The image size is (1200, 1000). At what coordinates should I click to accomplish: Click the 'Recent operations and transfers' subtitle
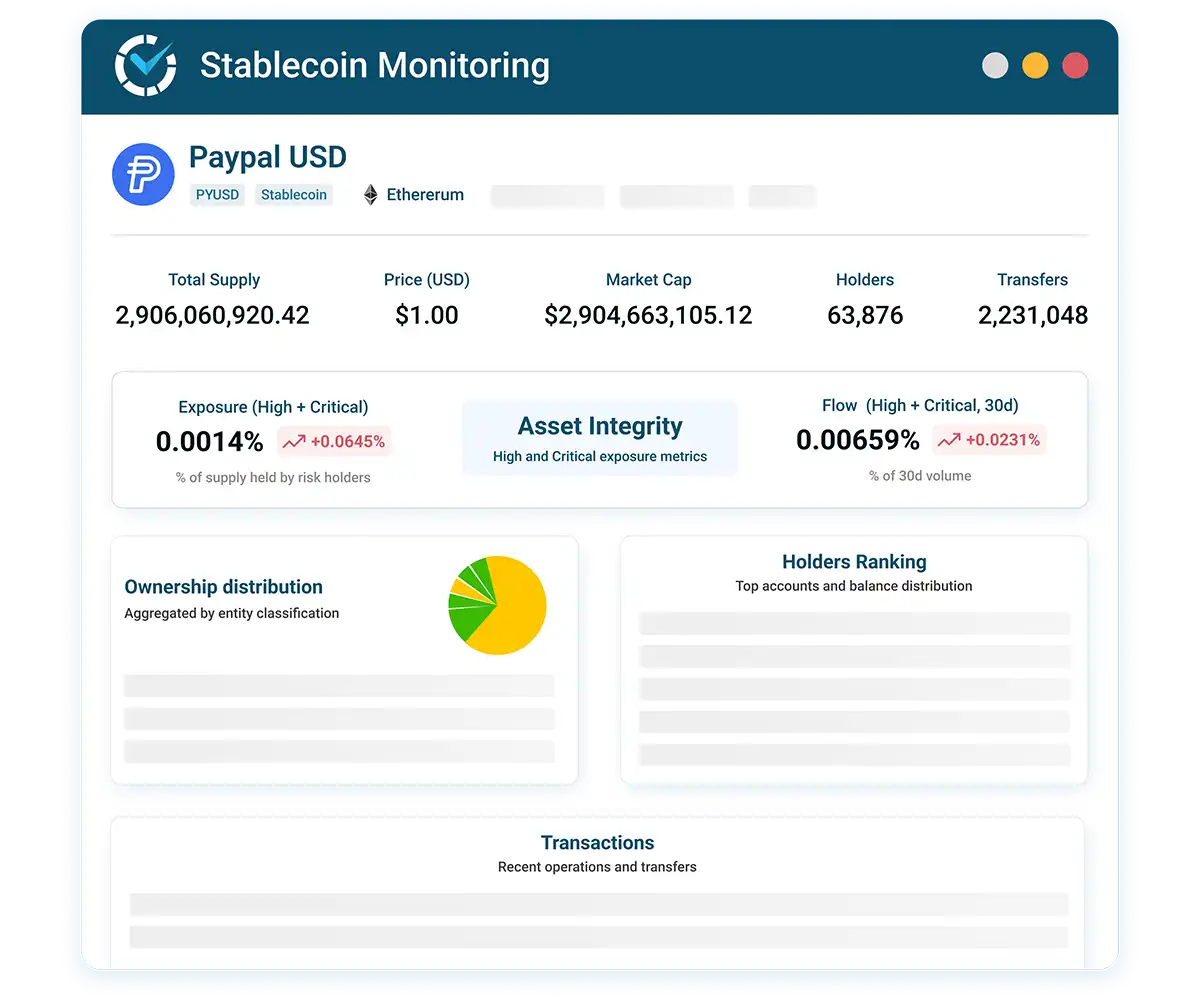[x=597, y=867]
